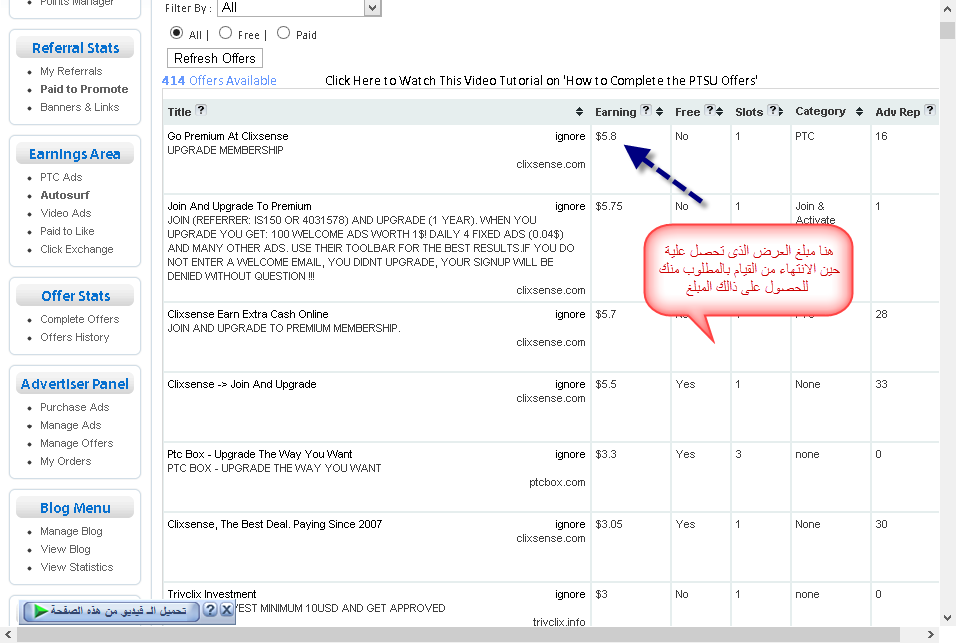Close the video download bar
956x643 pixels.
coord(226,609)
